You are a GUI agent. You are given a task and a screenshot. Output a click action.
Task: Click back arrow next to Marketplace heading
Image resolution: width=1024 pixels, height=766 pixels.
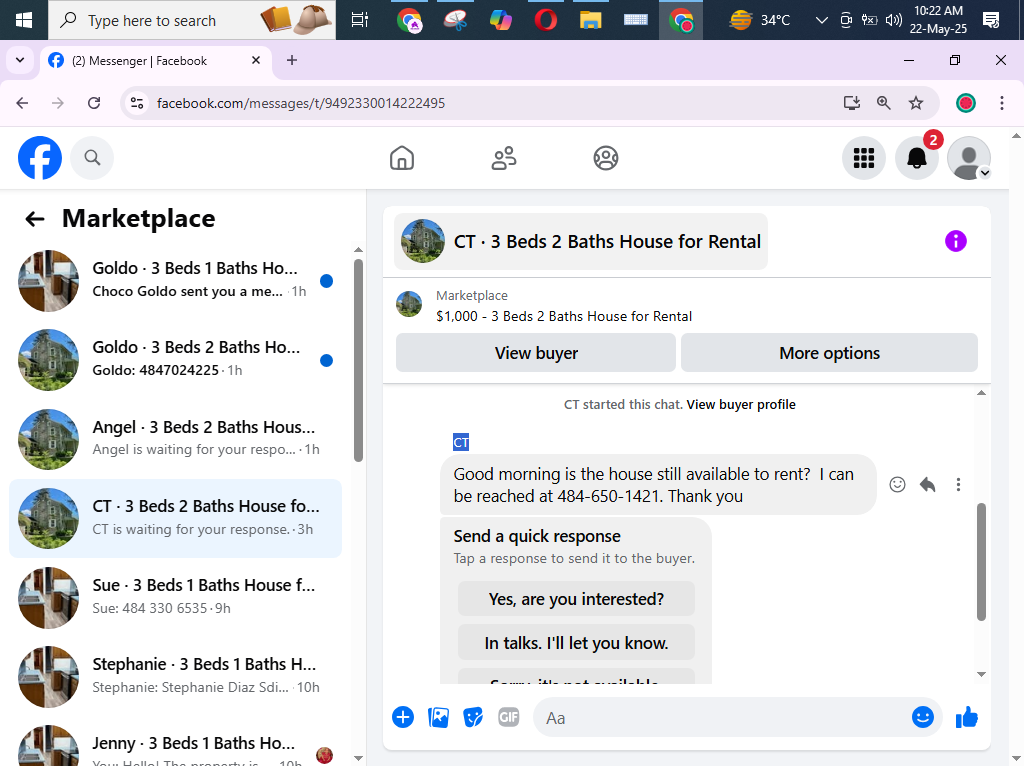(35, 219)
